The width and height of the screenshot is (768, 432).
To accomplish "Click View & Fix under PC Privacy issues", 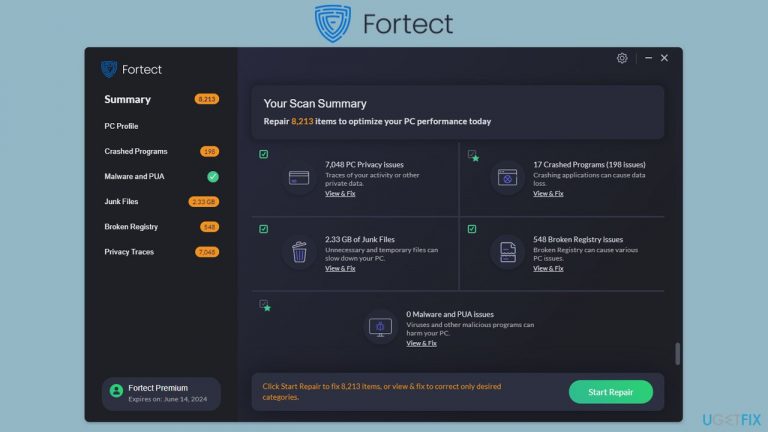I will [340, 193].
